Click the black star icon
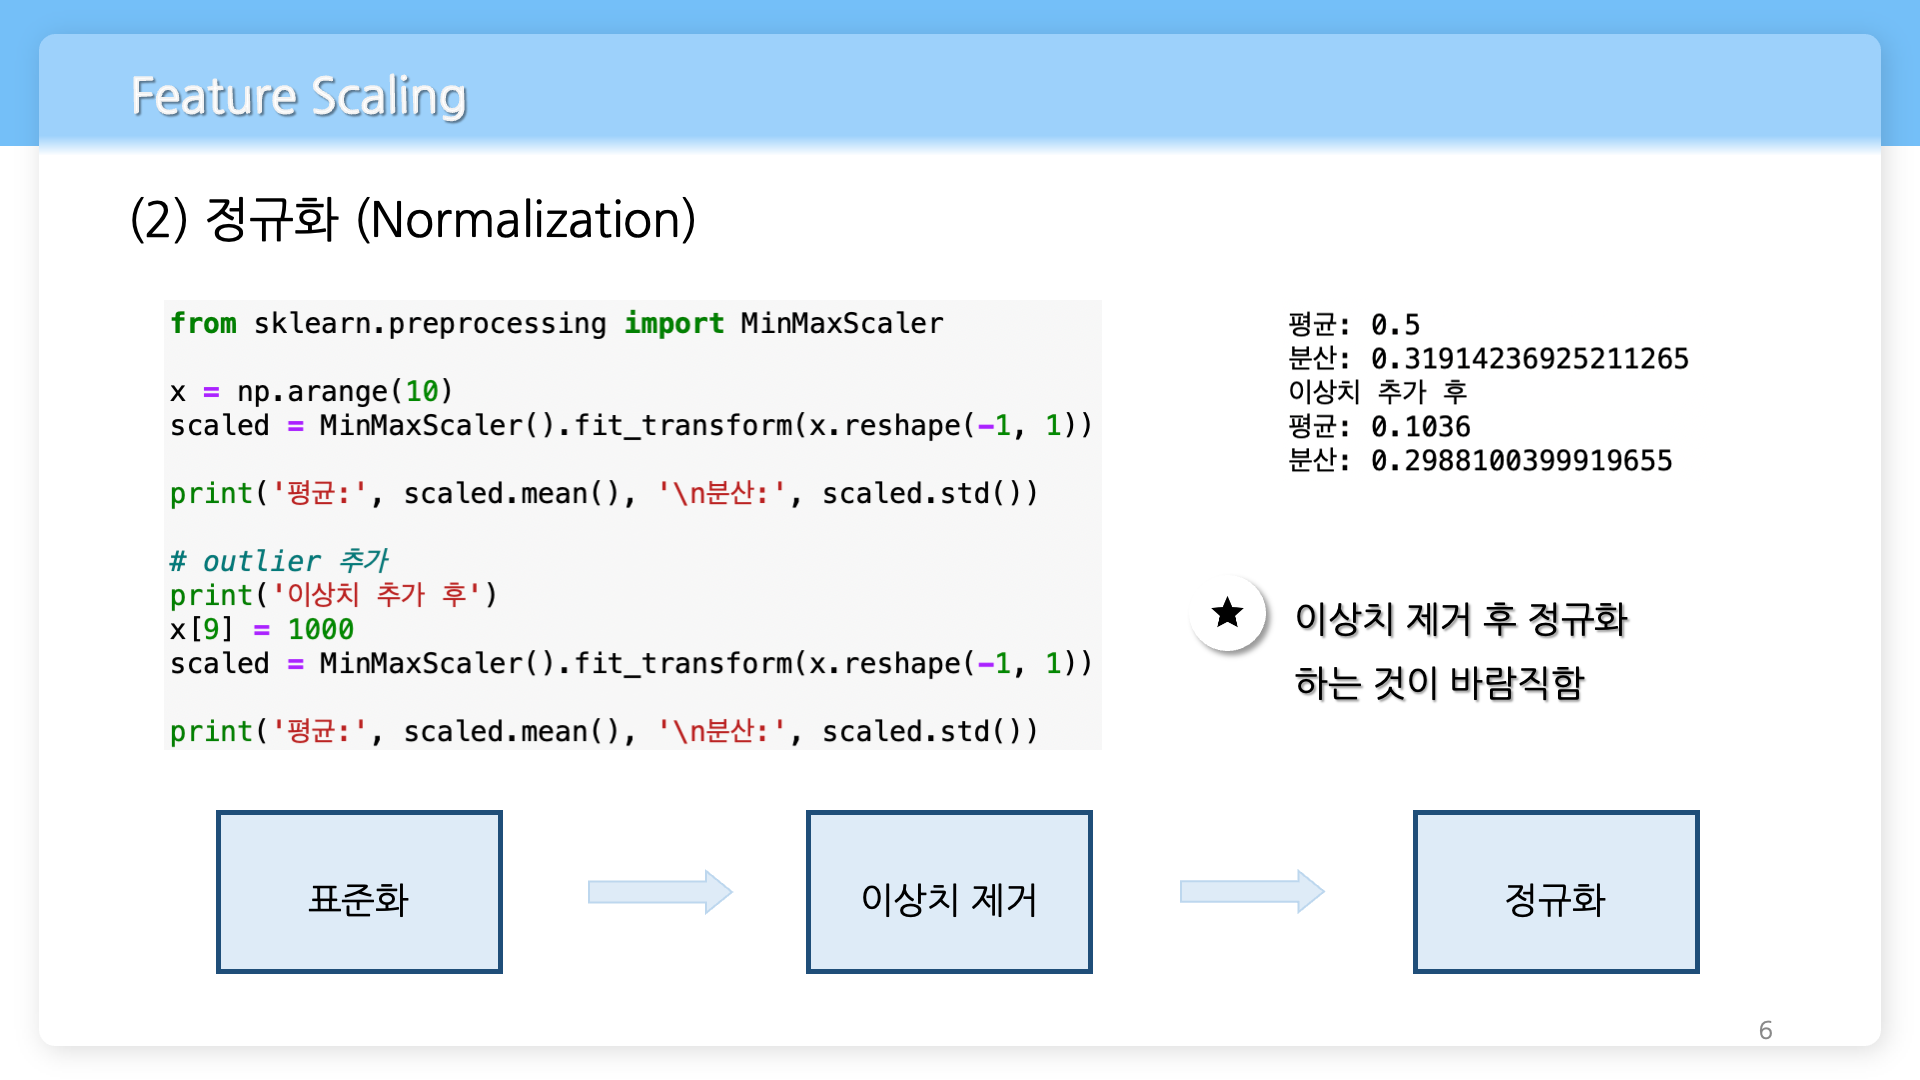The height and width of the screenshot is (1080, 1920). (x=1227, y=613)
